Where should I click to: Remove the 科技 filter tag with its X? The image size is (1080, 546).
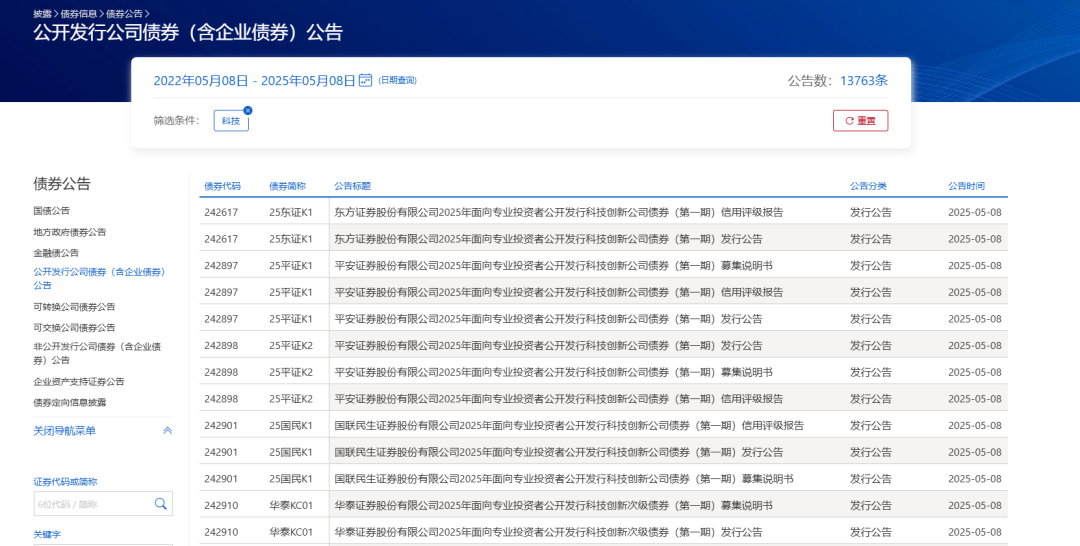click(248, 110)
